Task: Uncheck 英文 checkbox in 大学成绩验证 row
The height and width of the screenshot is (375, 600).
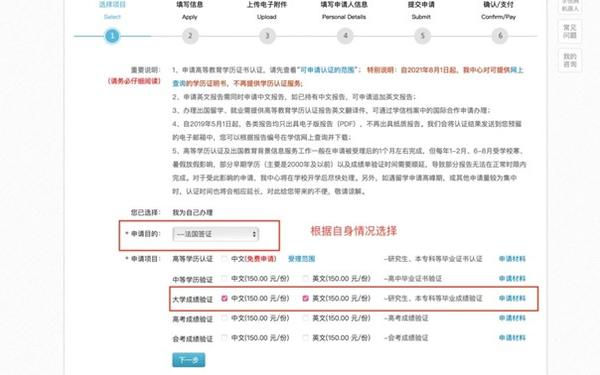Action: (x=305, y=298)
